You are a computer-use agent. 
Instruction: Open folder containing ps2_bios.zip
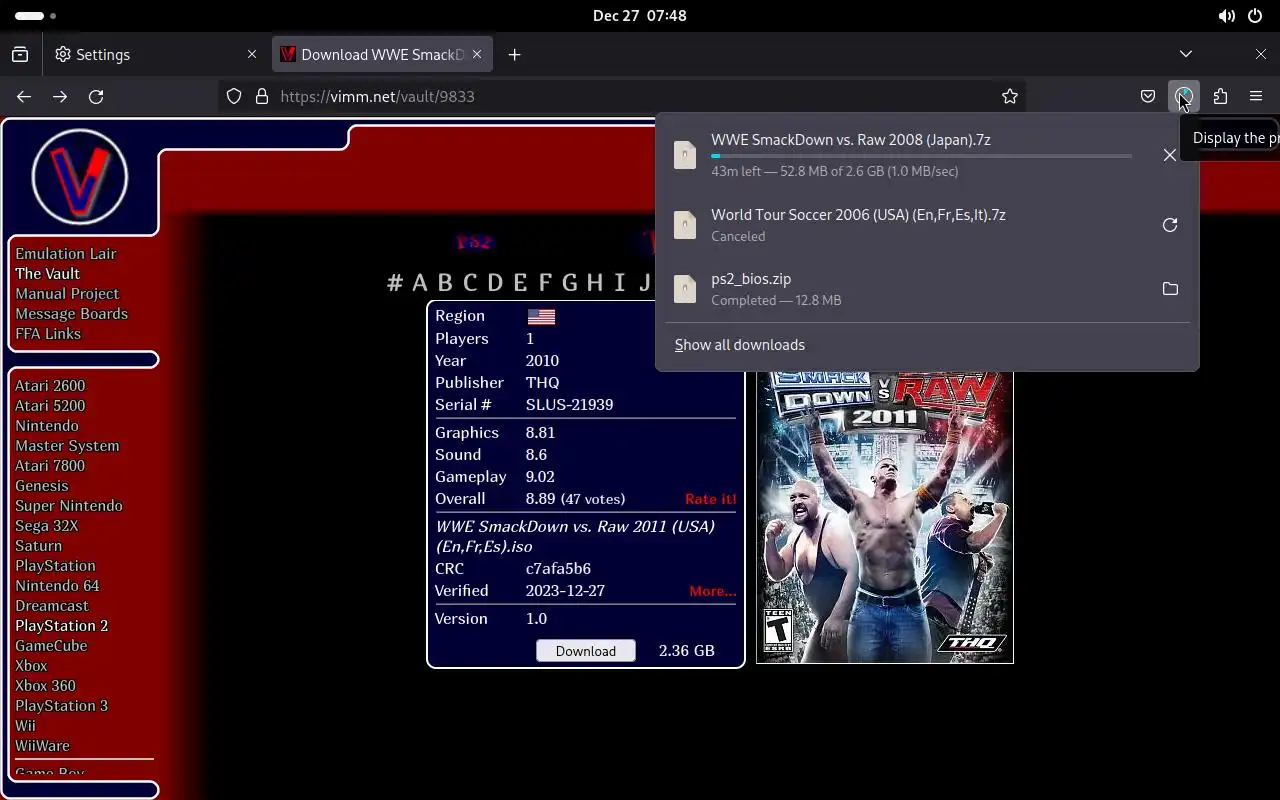coord(1169,289)
